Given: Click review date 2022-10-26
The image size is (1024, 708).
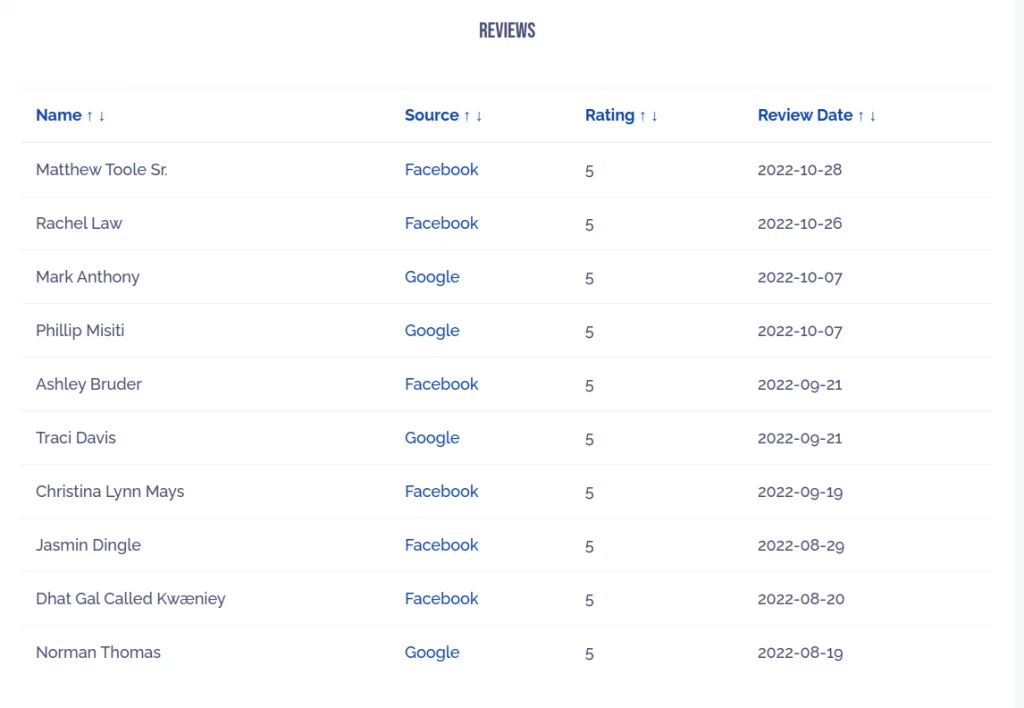Looking at the screenshot, I should click(799, 223).
